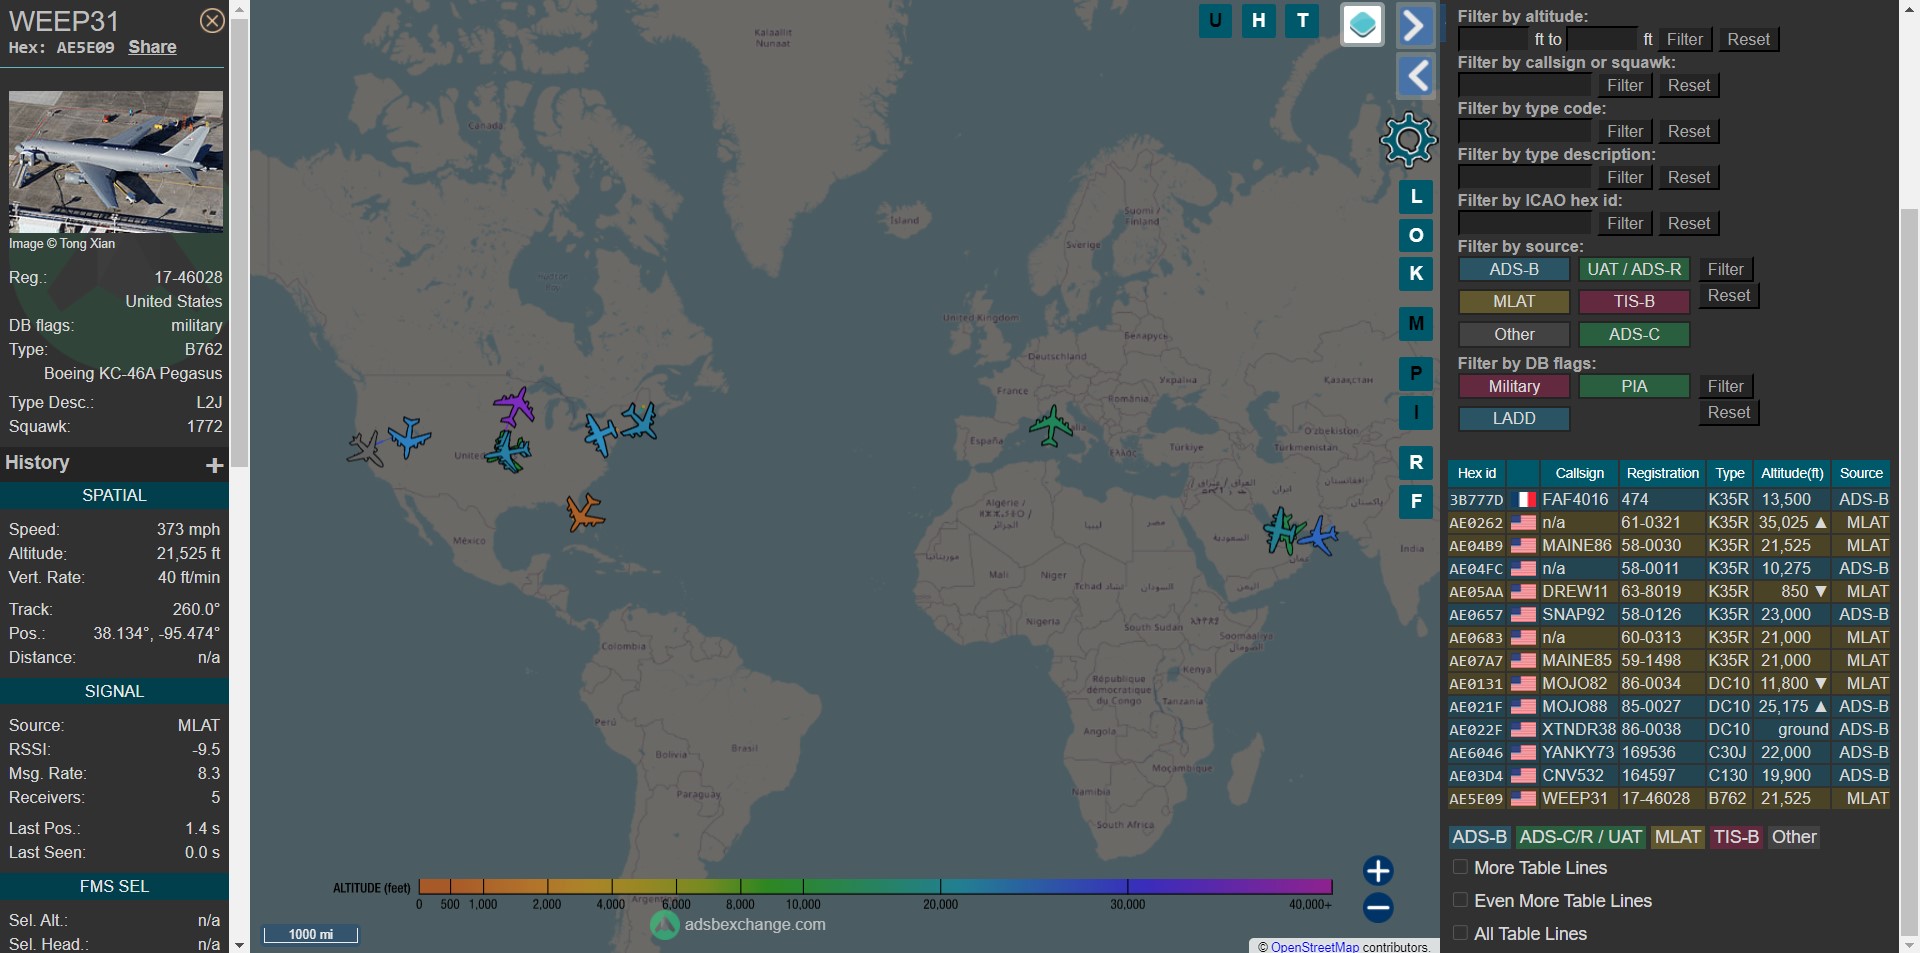The image size is (1920, 953).
Task: Focus the minimum altitude input field
Action: click(x=1494, y=40)
